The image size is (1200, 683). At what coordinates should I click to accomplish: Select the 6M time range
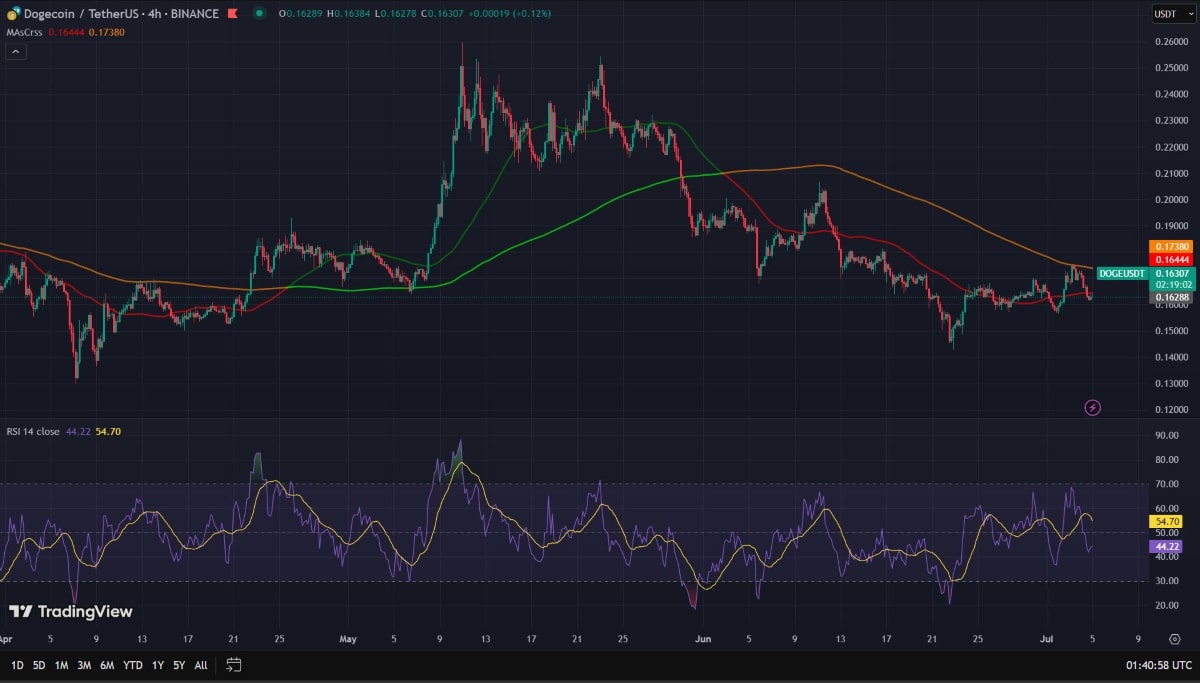(107, 665)
